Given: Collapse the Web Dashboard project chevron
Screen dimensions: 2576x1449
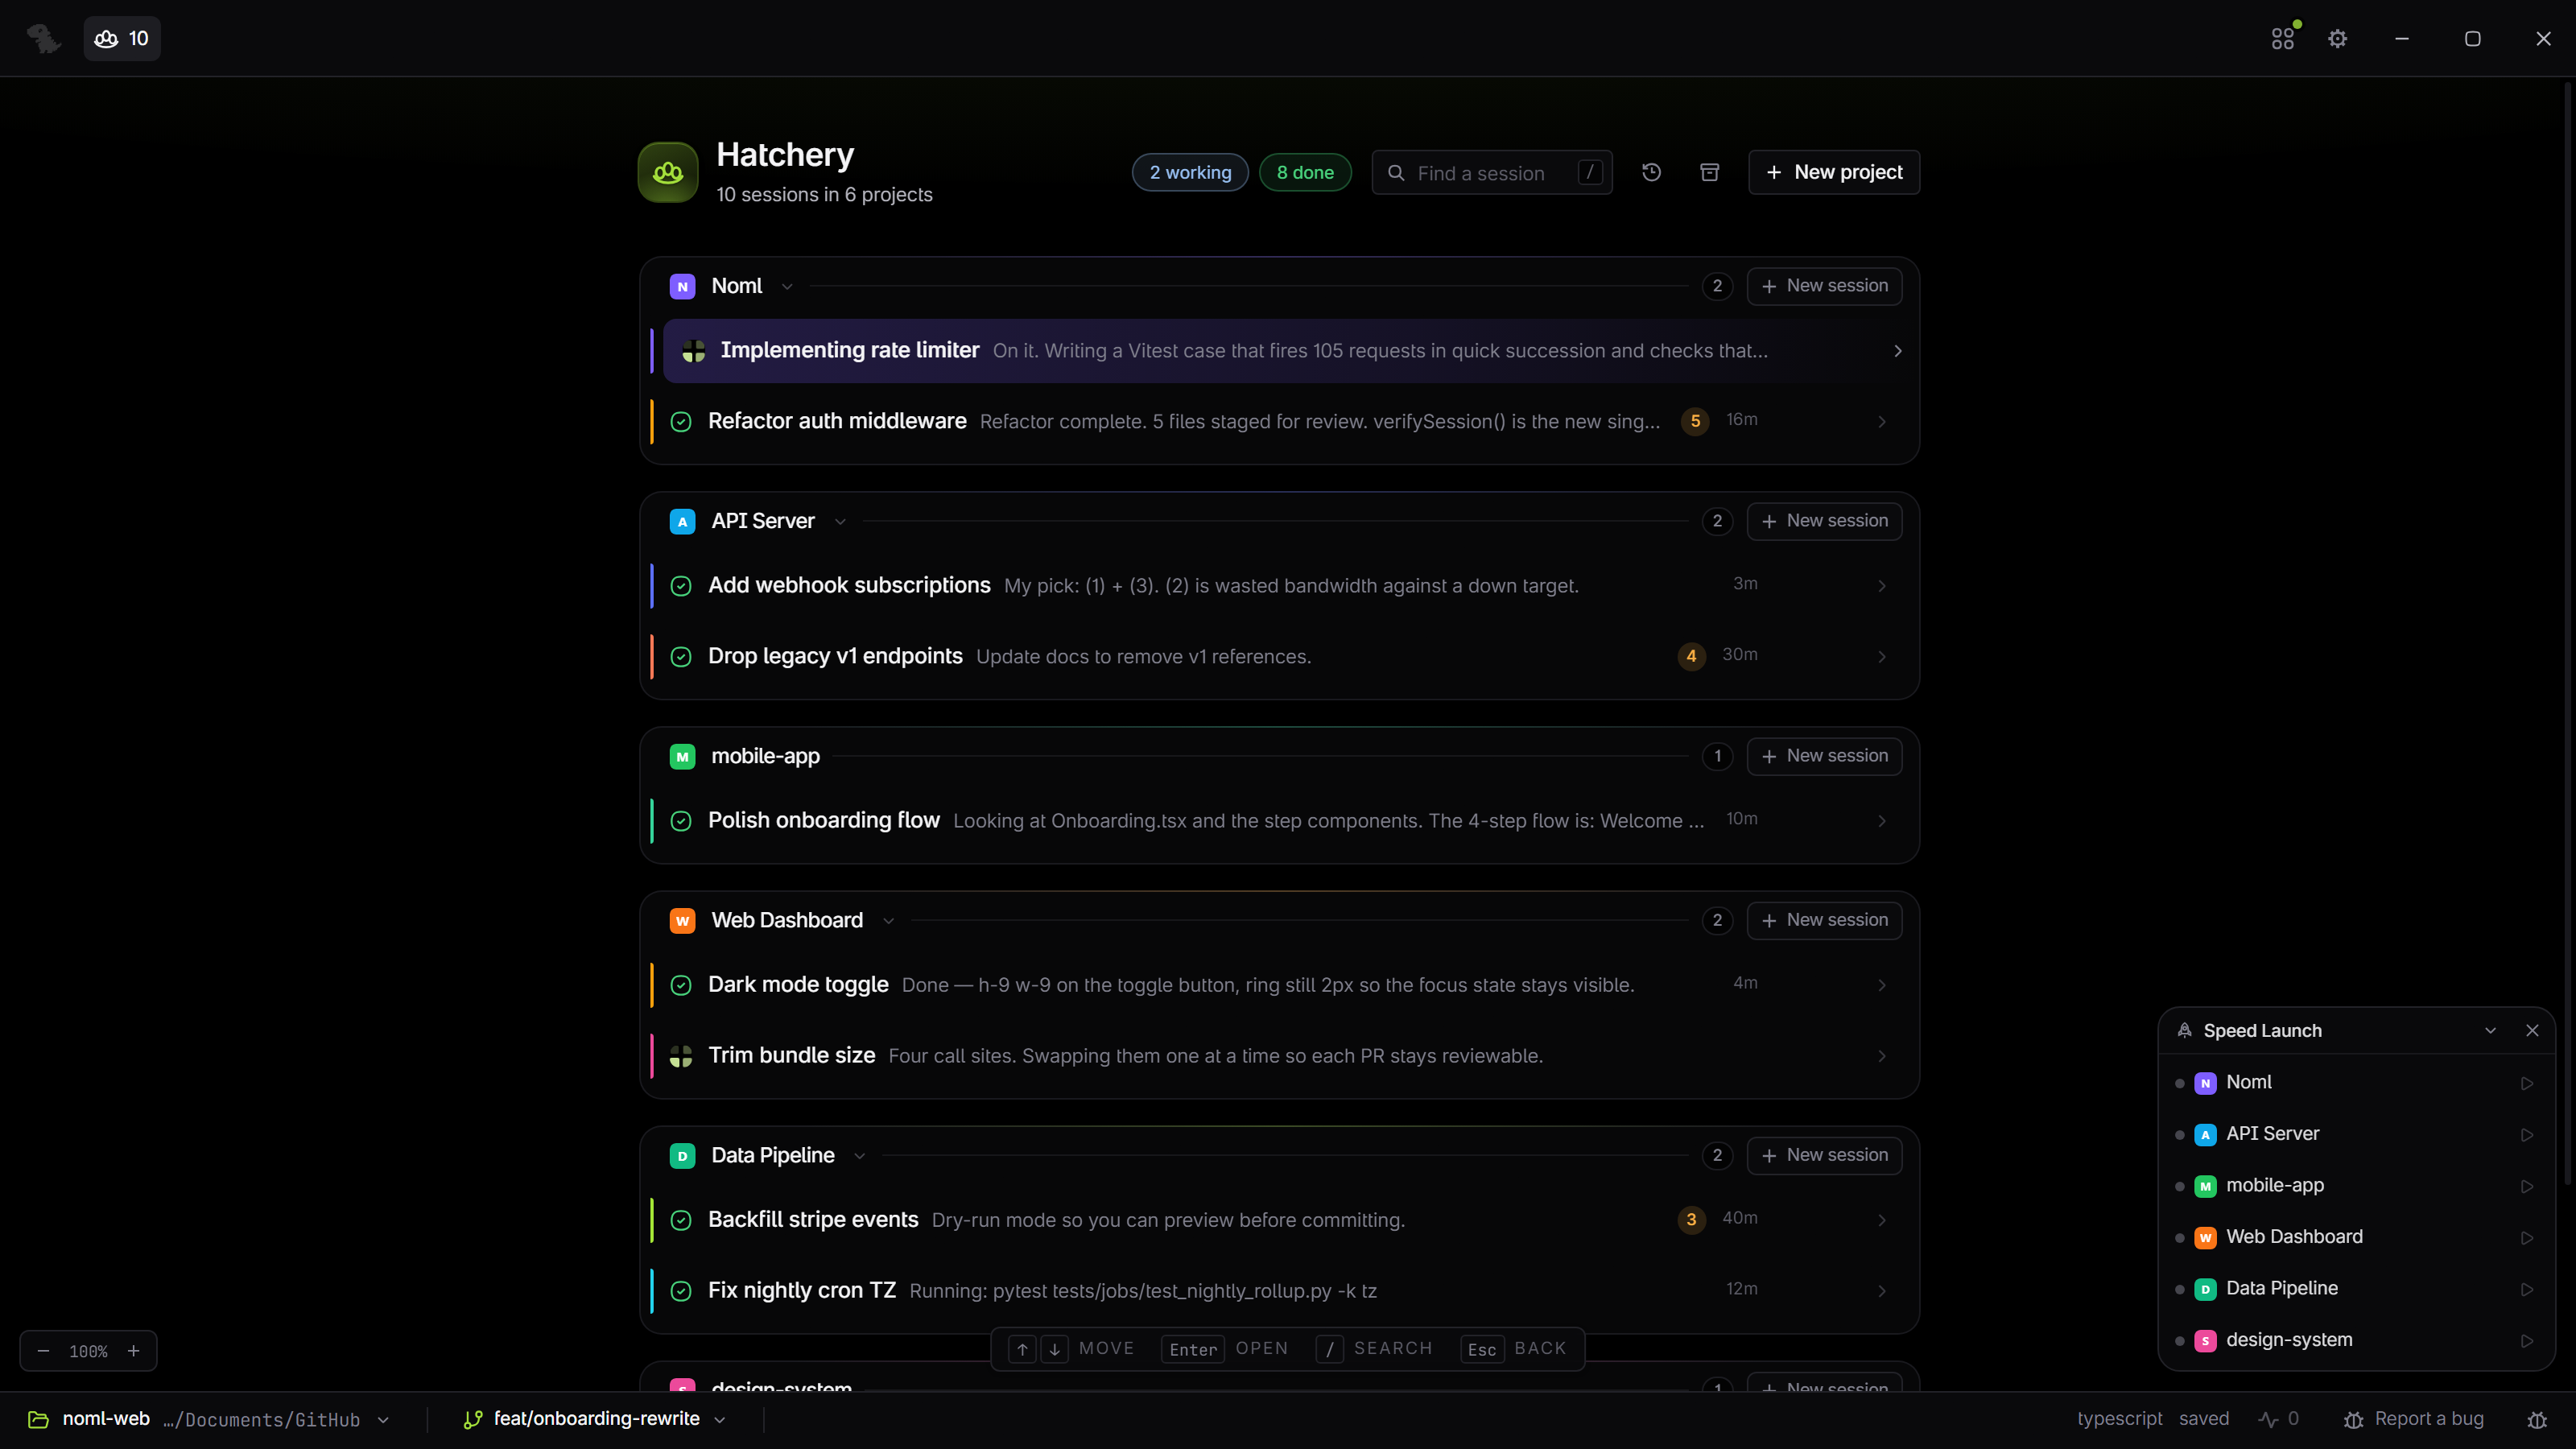Looking at the screenshot, I should [888, 921].
